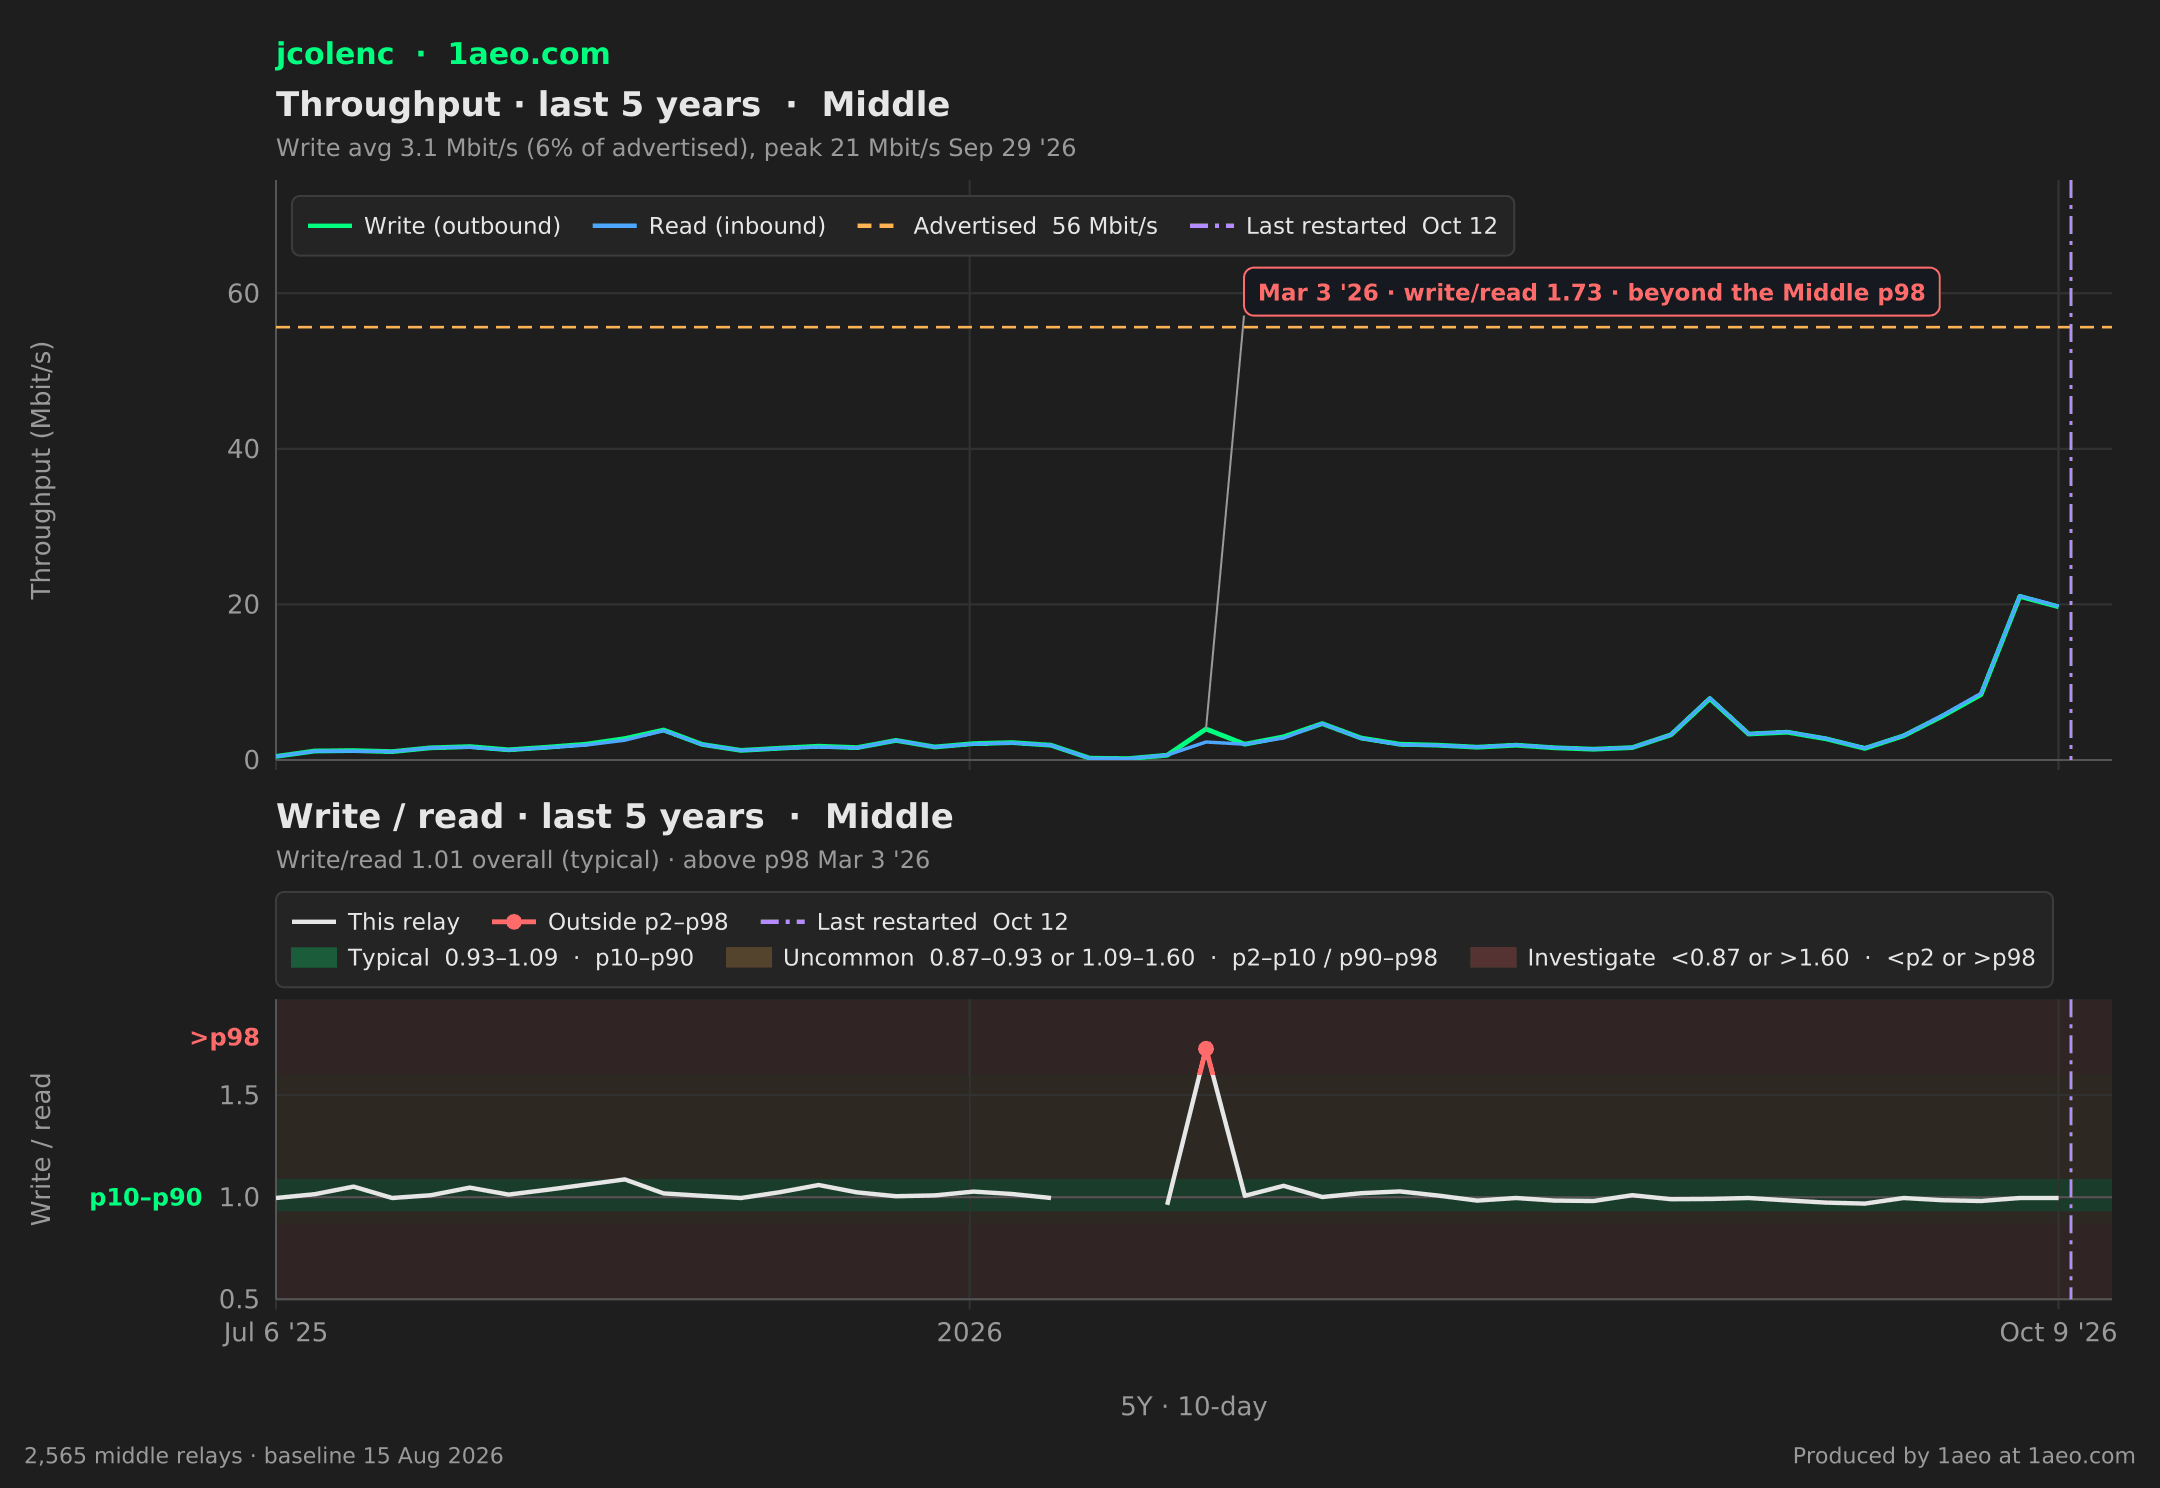Select Write (outbound) legend entry
The width and height of the screenshot is (2160, 1488).
(x=435, y=226)
